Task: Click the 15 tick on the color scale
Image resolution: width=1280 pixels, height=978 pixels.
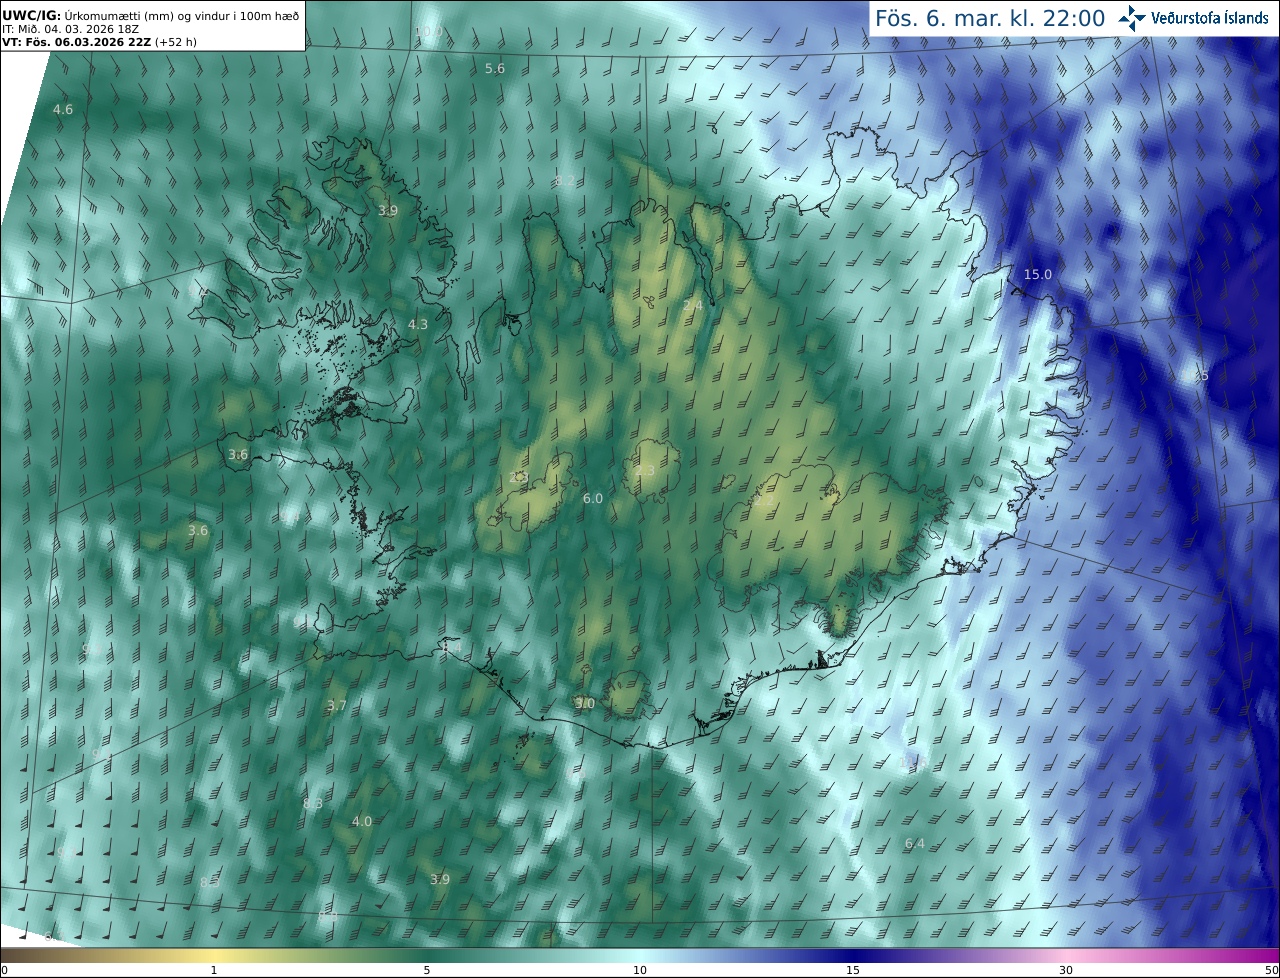Action: 853,970
